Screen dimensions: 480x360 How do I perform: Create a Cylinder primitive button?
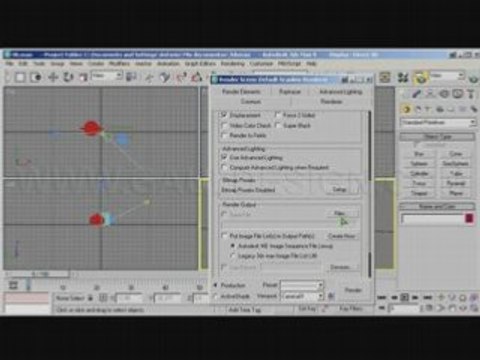pos(419,173)
